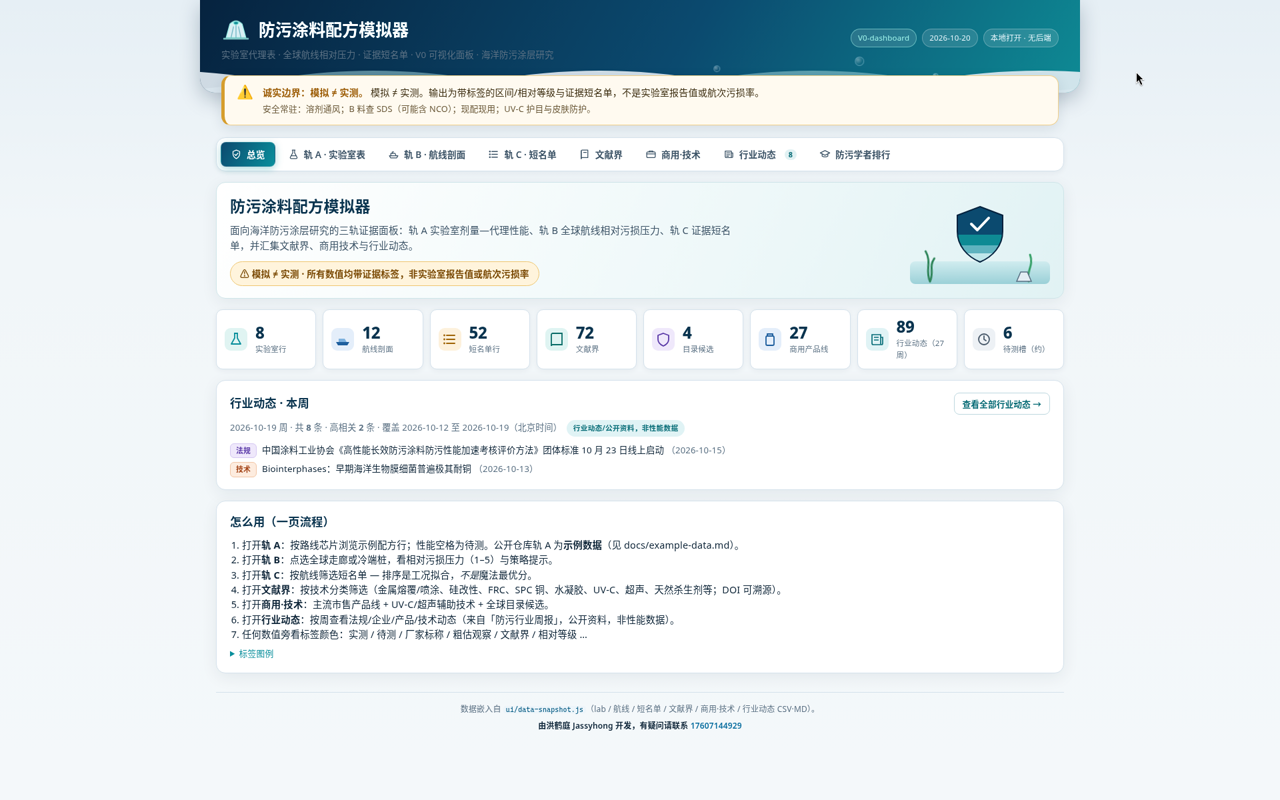The width and height of the screenshot is (1280, 800).
Task: Click the 72 文献界 stat value
Action: point(585,333)
